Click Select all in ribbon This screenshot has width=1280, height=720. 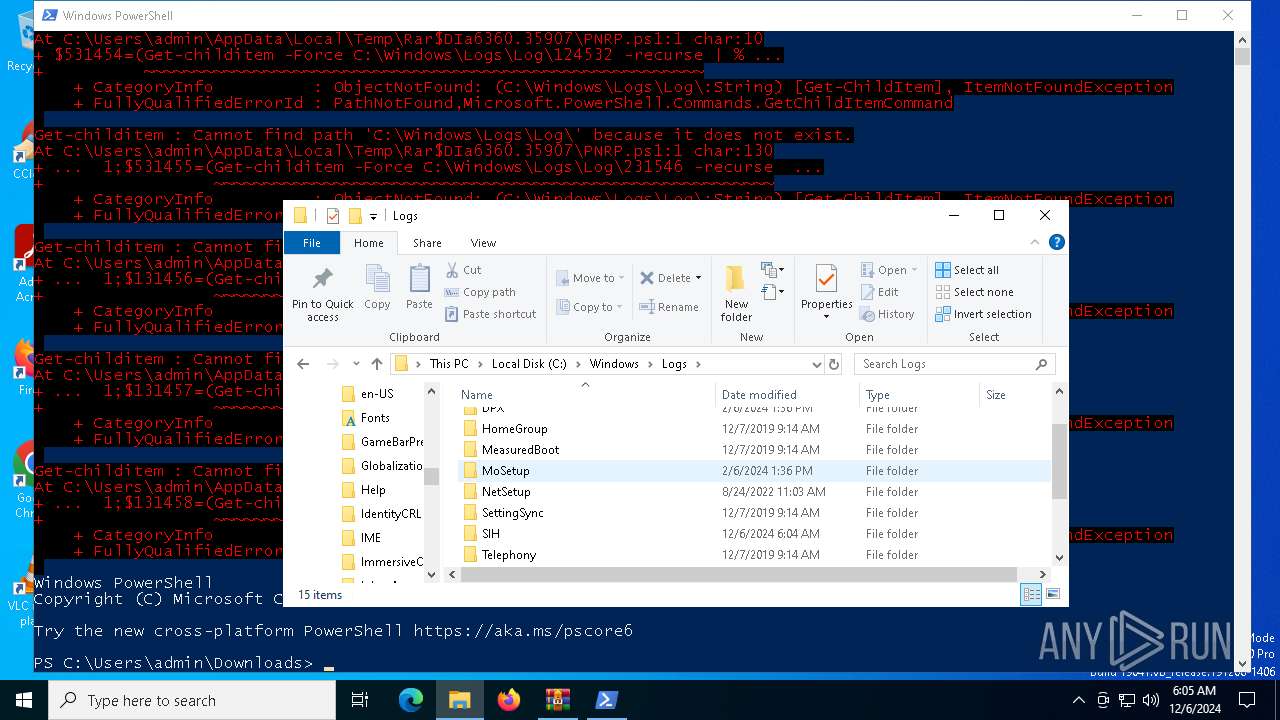(x=967, y=270)
